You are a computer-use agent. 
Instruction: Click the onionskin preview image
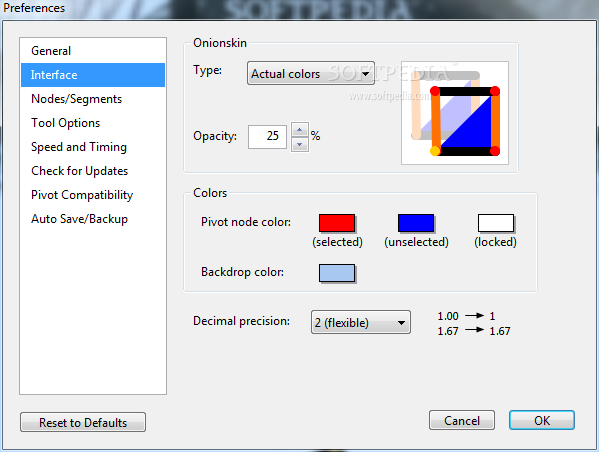[x=455, y=113]
